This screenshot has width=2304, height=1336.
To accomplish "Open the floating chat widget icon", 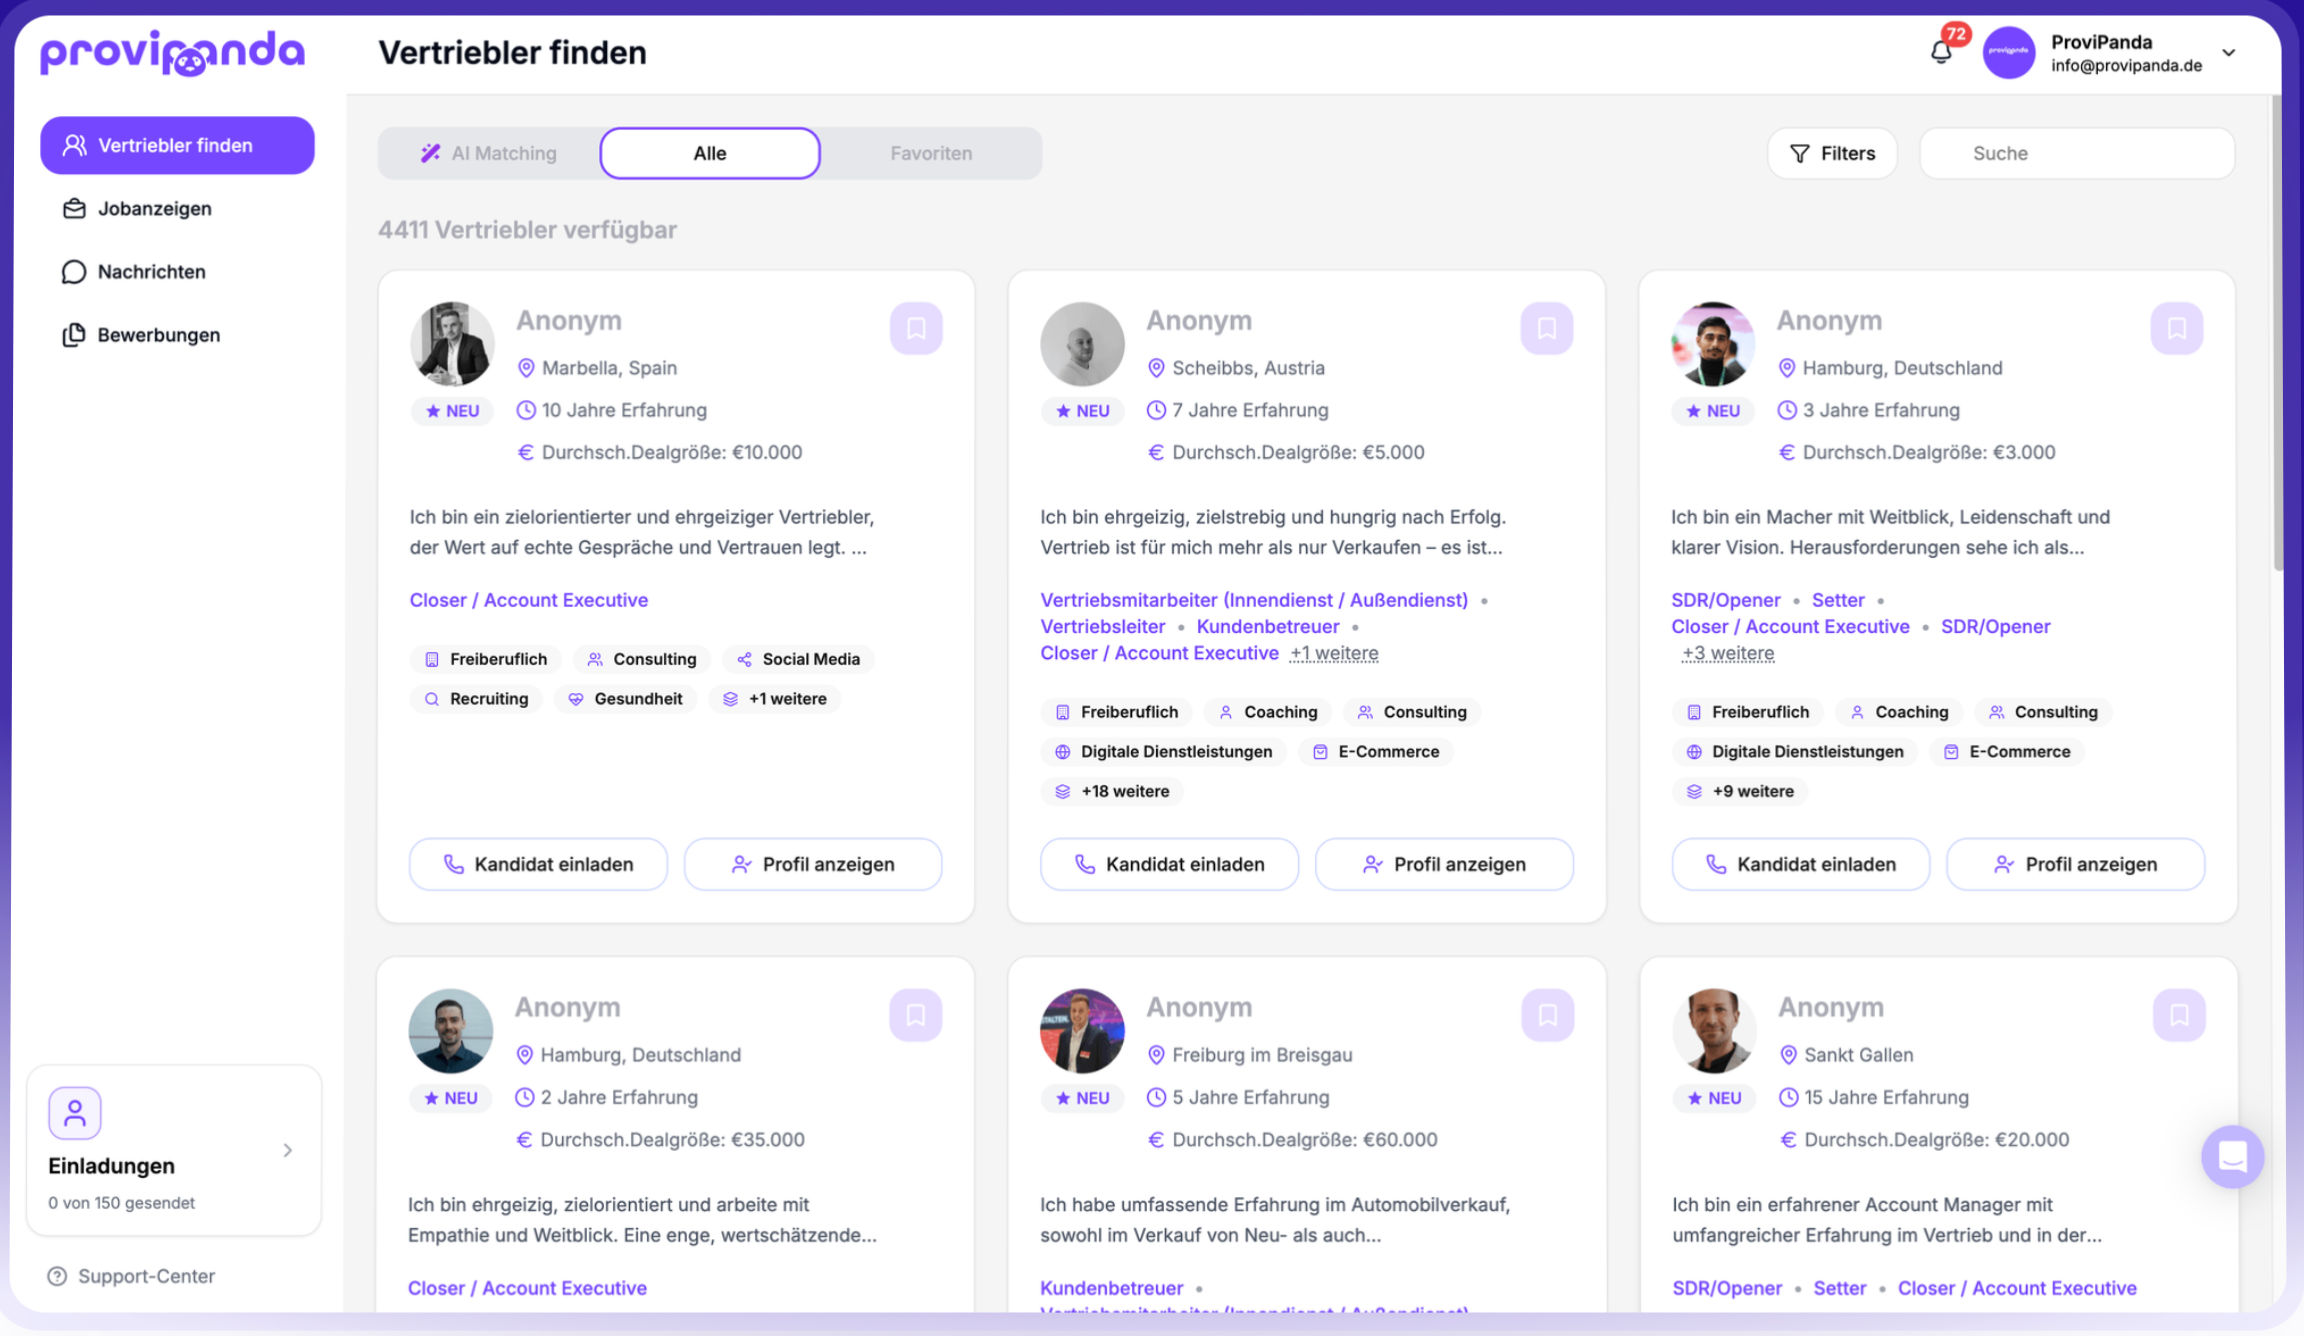I will coord(2232,1157).
